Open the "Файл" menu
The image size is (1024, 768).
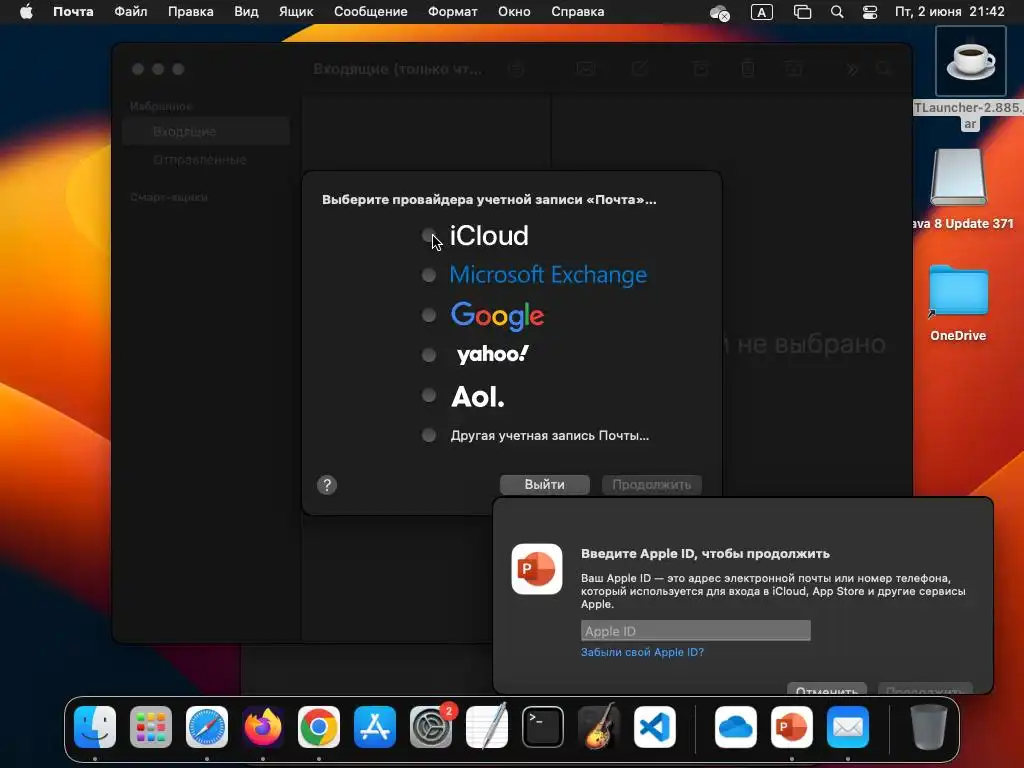(x=131, y=12)
